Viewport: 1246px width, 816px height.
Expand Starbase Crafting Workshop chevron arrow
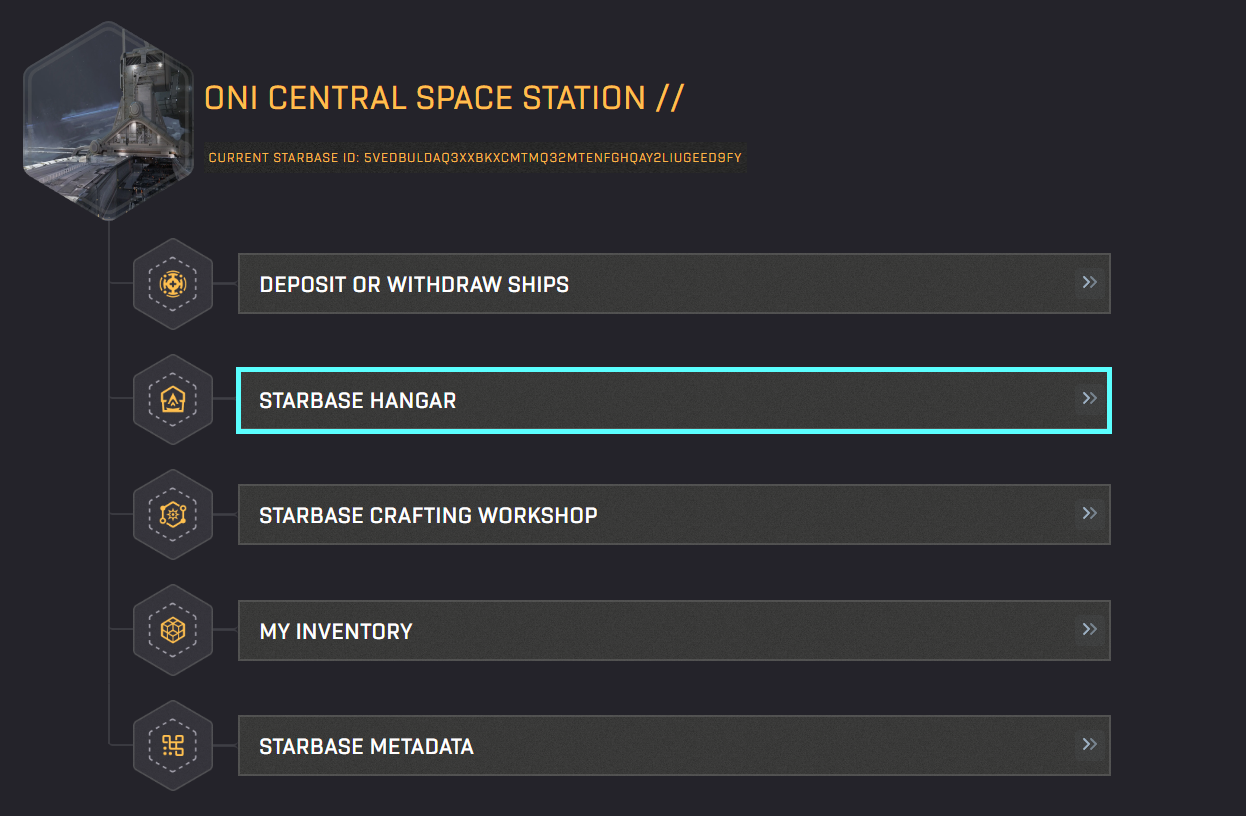point(1090,514)
